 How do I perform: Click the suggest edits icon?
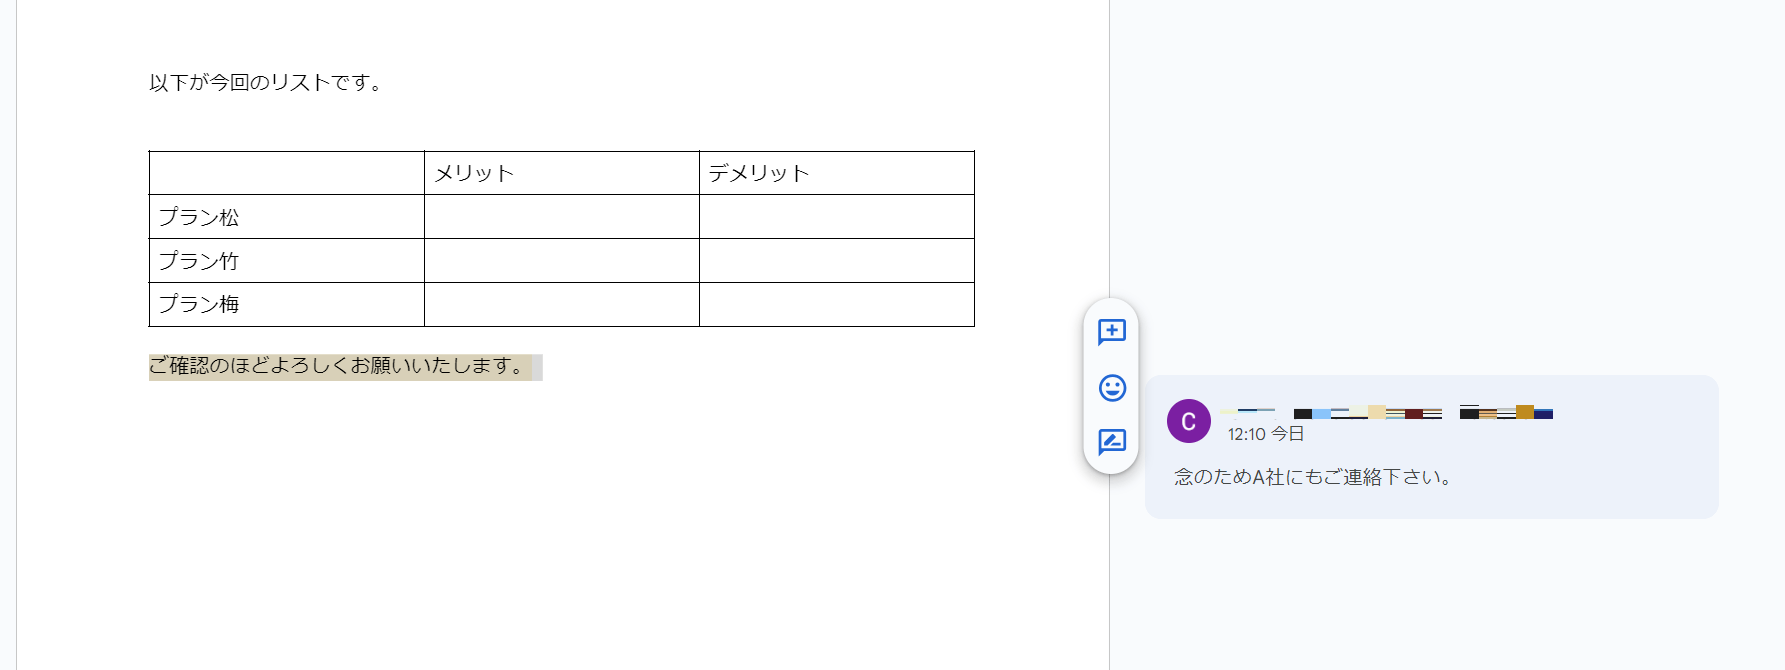(1111, 442)
